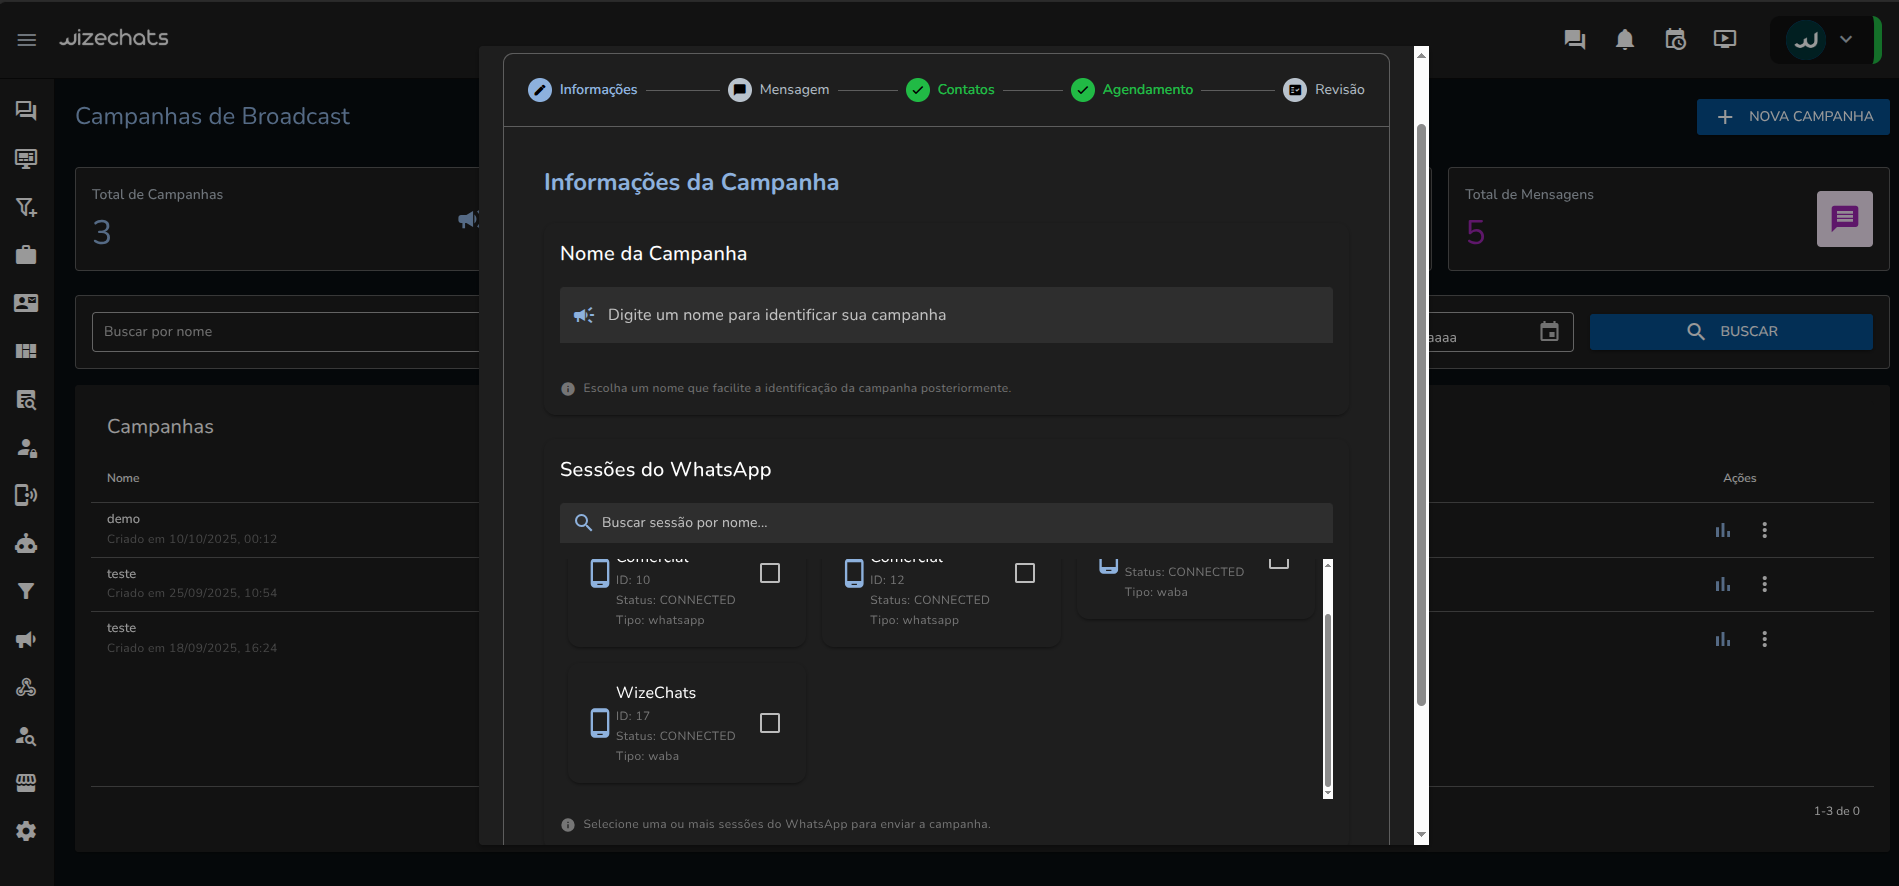Open actions menu for teste 18/09/2025 campaign
The height and width of the screenshot is (886, 1899).
[x=1765, y=639]
